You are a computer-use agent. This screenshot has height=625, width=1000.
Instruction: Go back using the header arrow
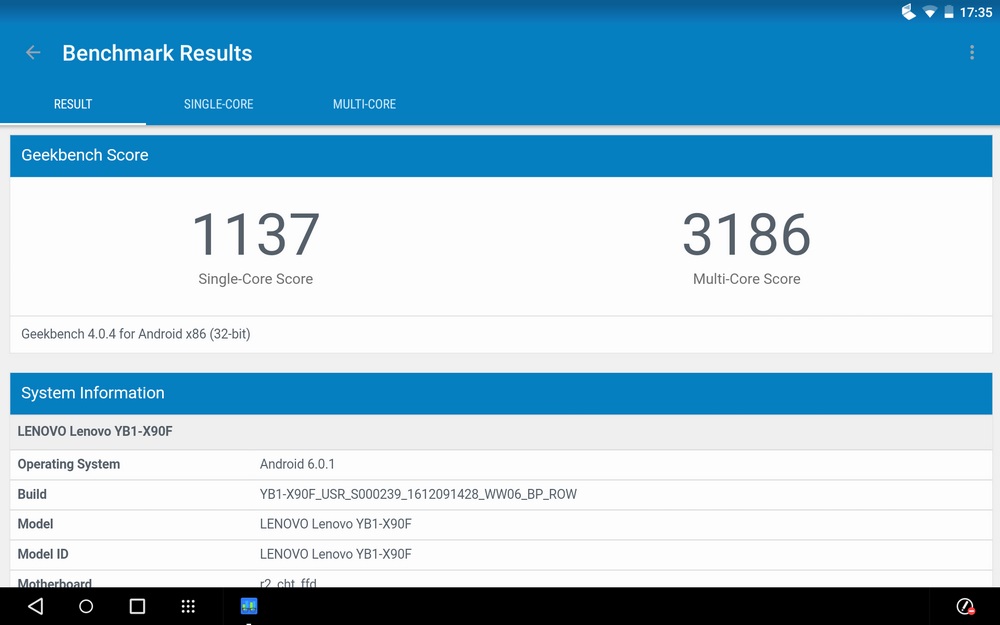[x=33, y=53]
